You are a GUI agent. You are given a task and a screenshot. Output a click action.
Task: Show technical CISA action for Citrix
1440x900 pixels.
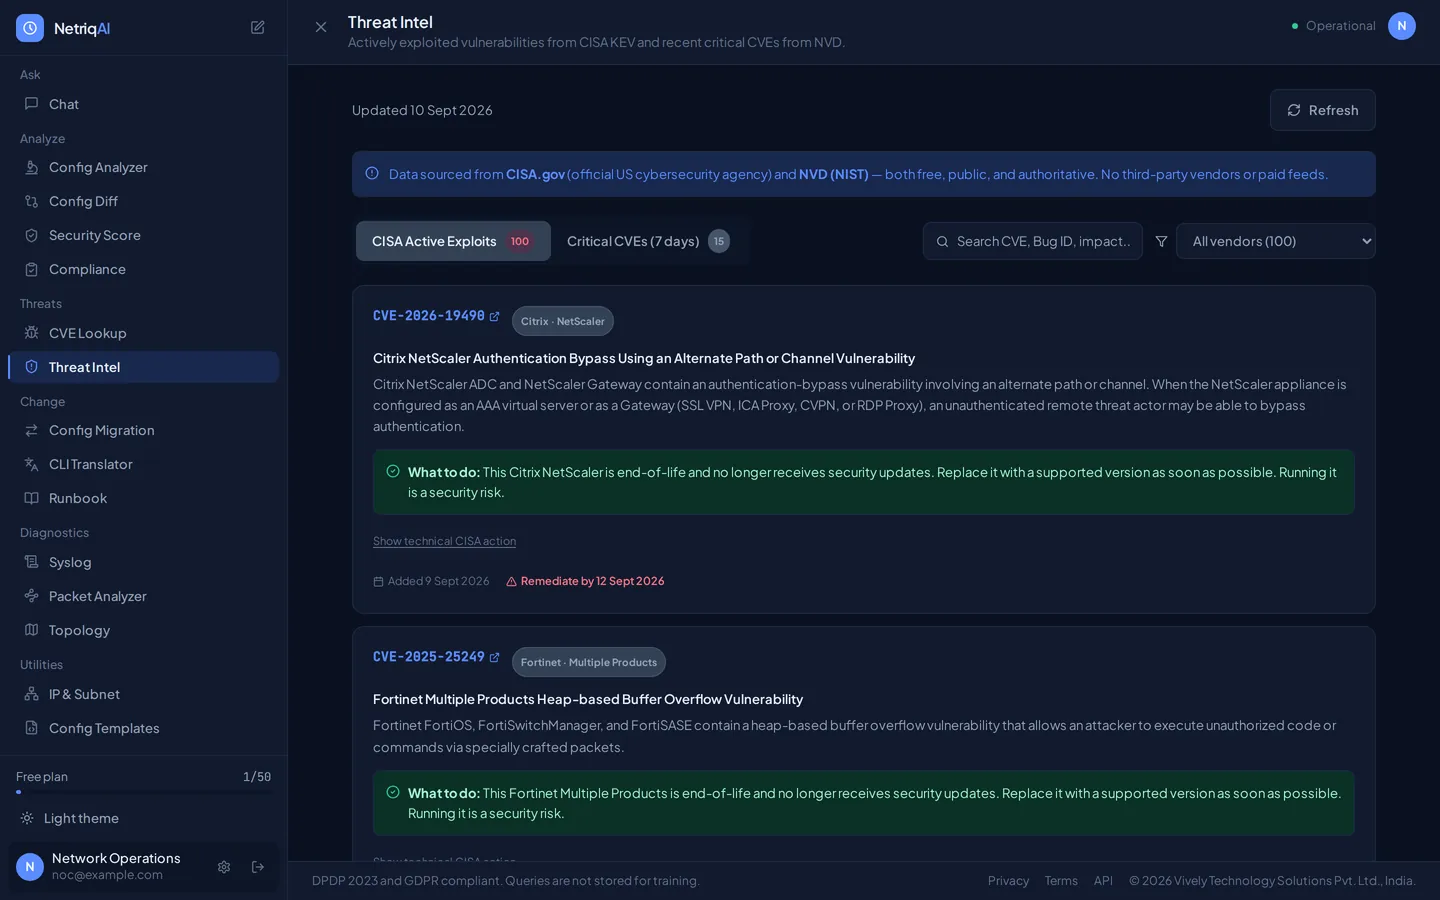pos(445,541)
